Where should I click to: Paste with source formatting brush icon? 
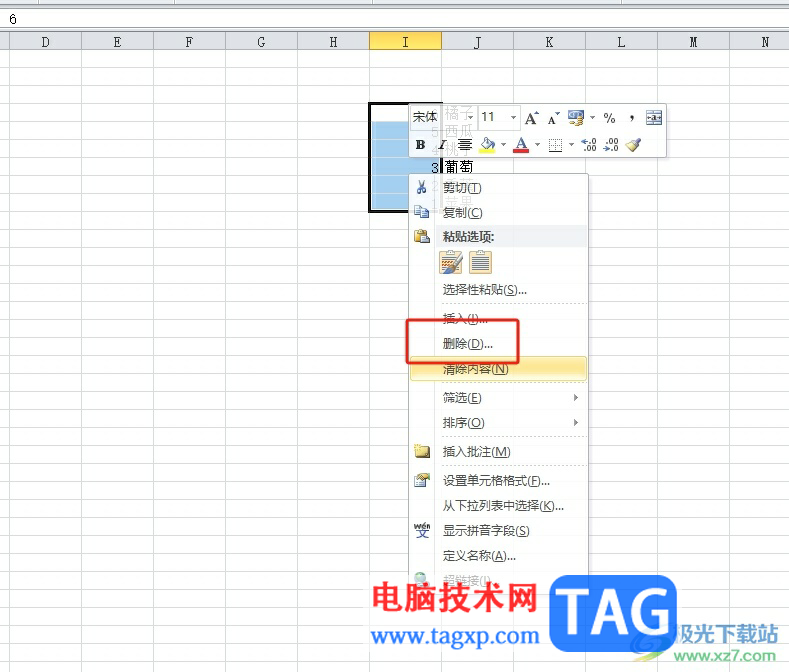(x=451, y=262)
